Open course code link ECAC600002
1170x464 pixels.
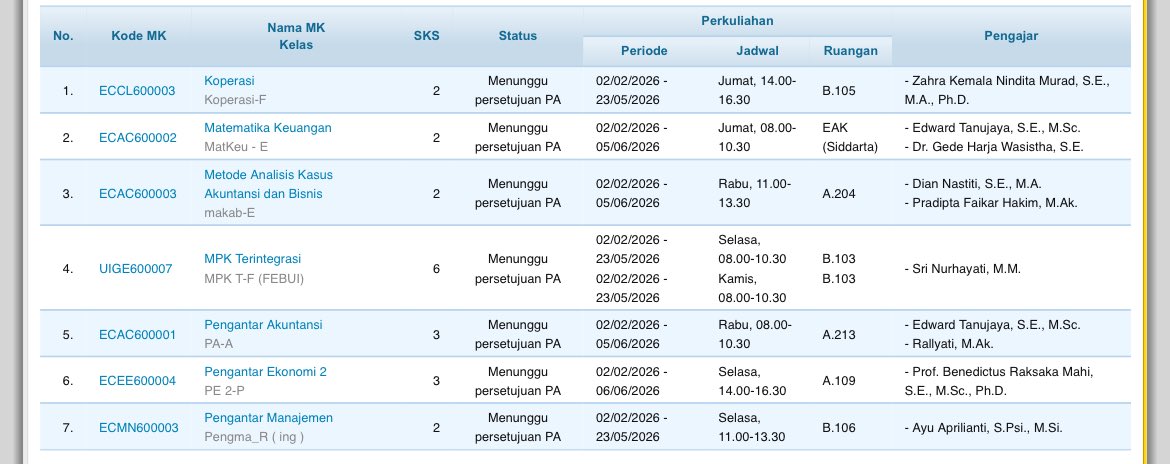(138, 138)
